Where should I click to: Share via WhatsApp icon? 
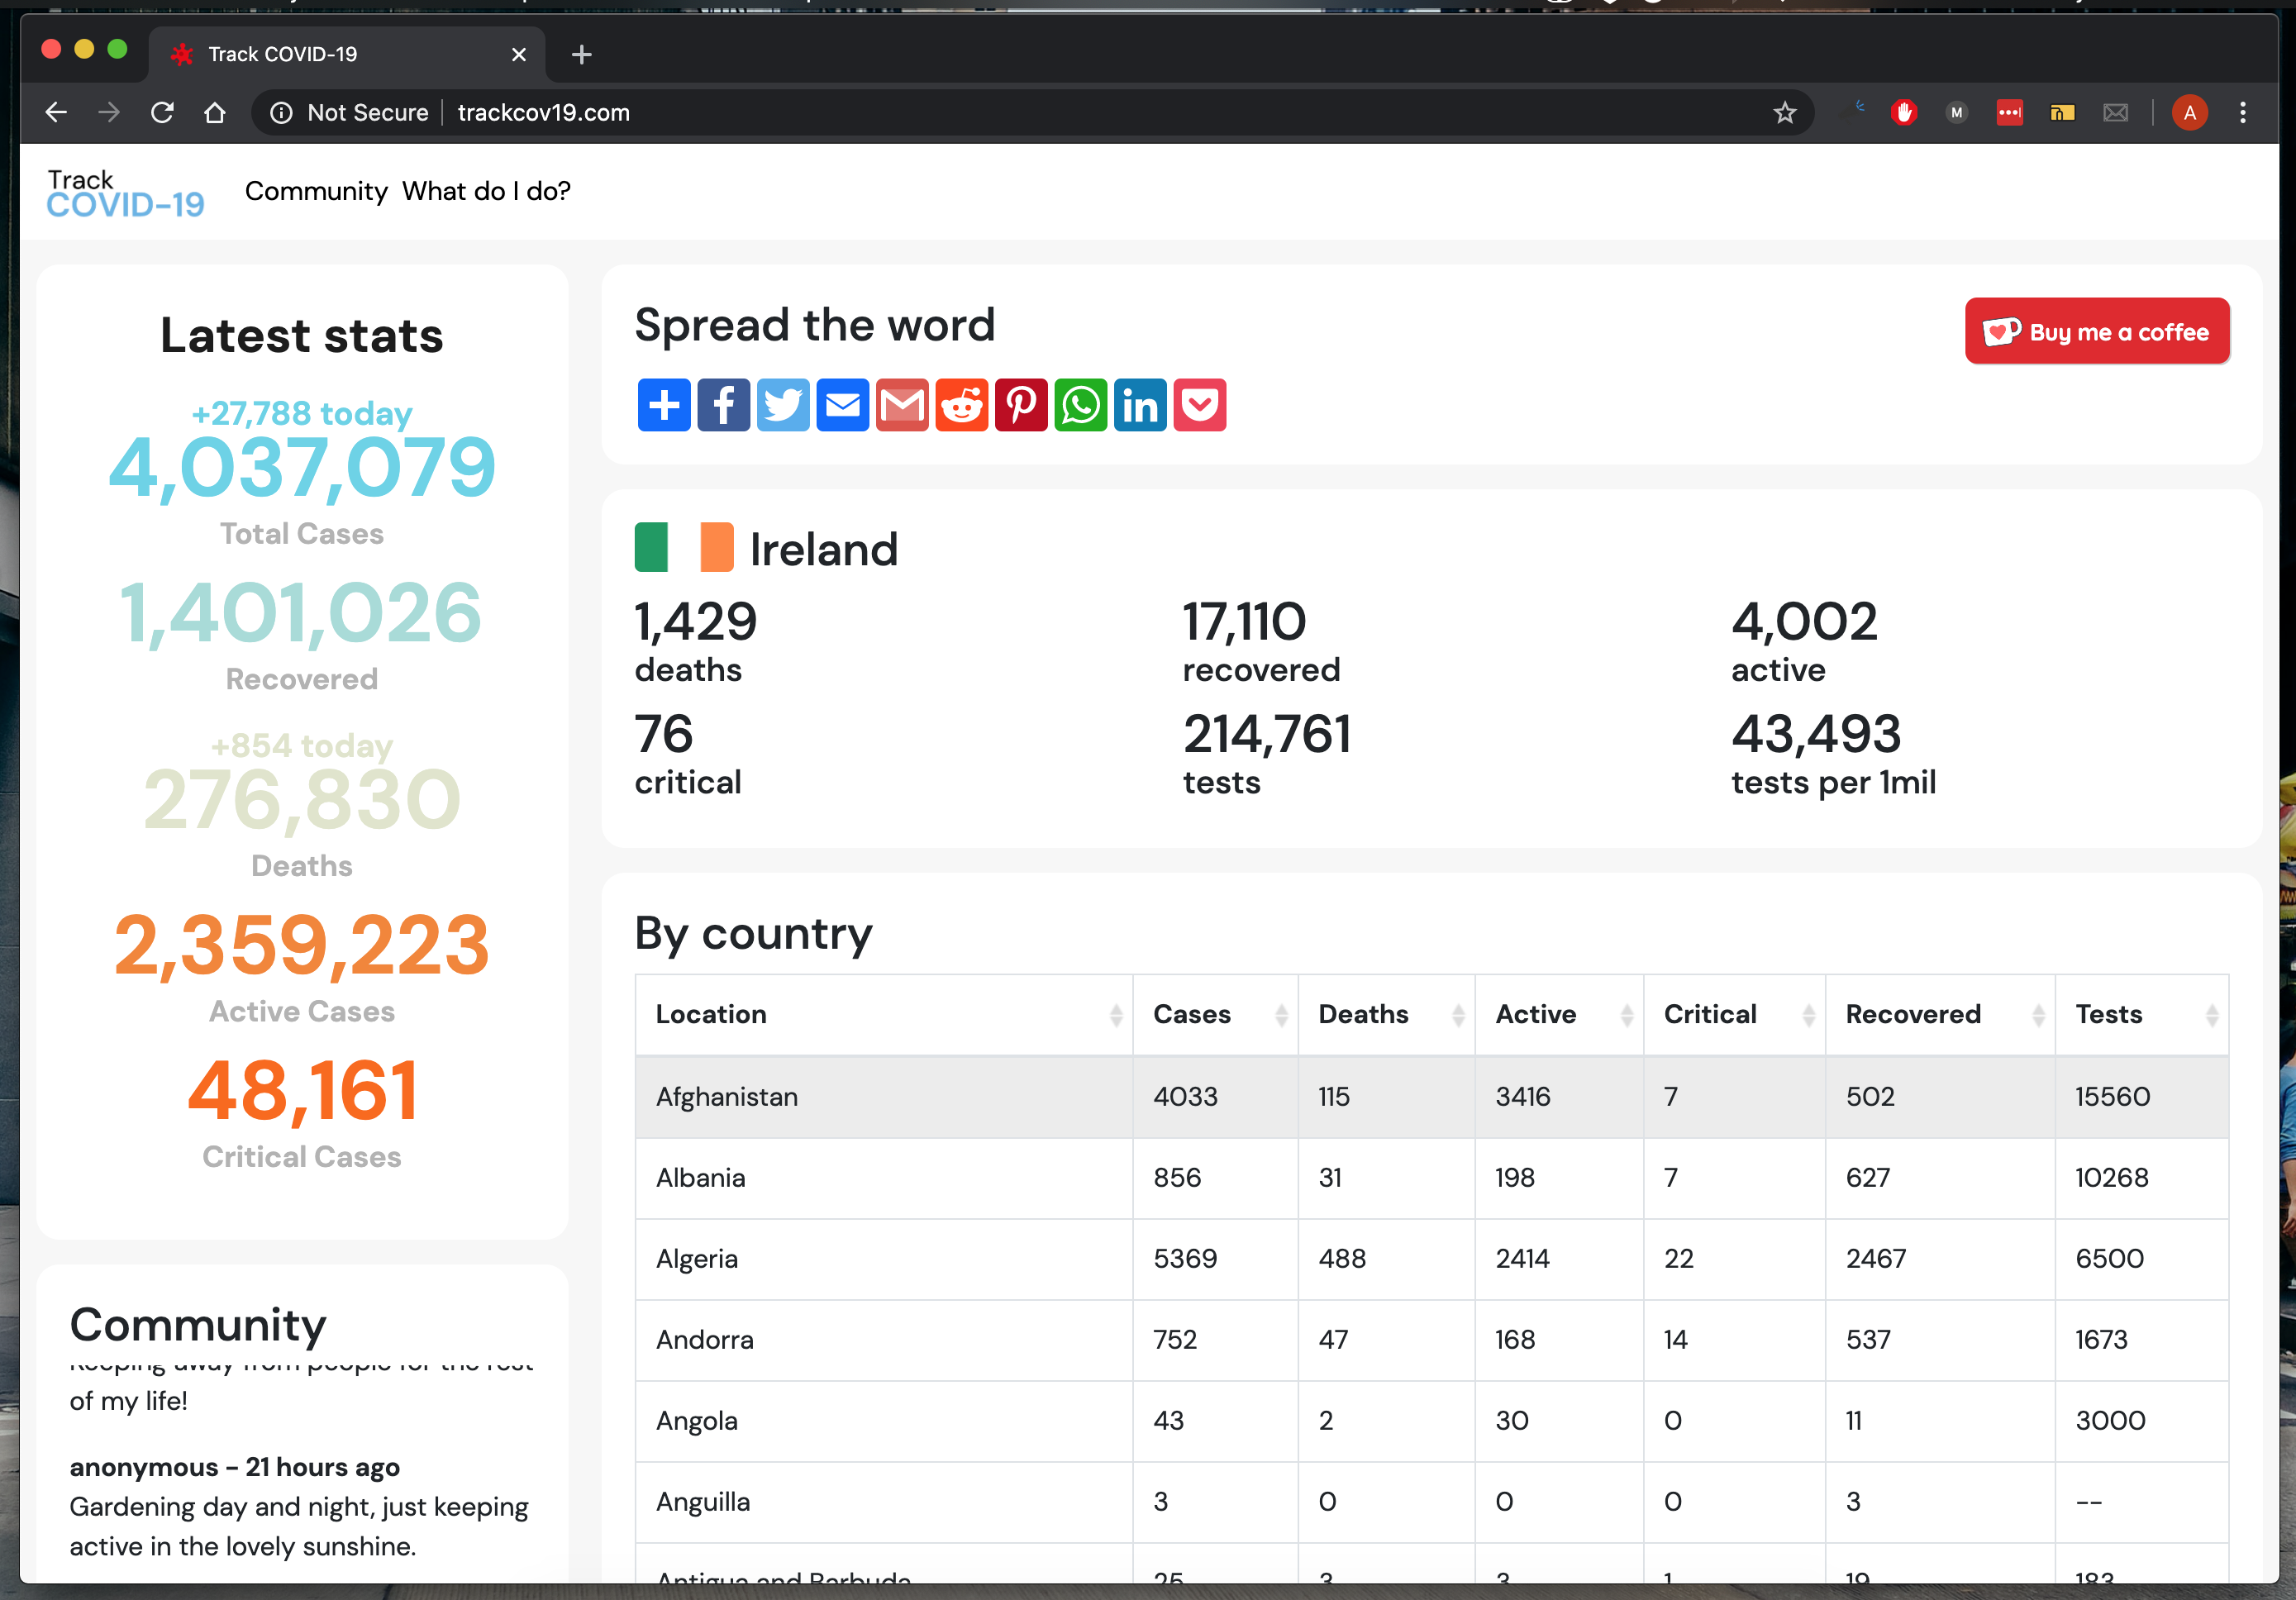pos(1080,405)
